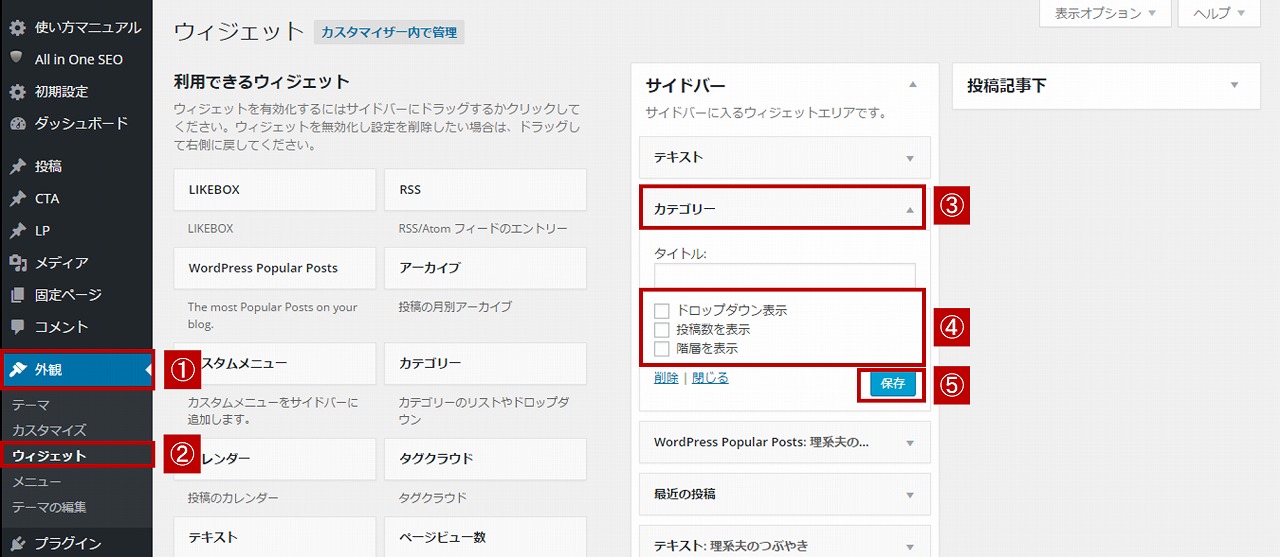1280x557 pixels.
Task: Select the LIKEBOX available widget
Action: tap(274, 190)
